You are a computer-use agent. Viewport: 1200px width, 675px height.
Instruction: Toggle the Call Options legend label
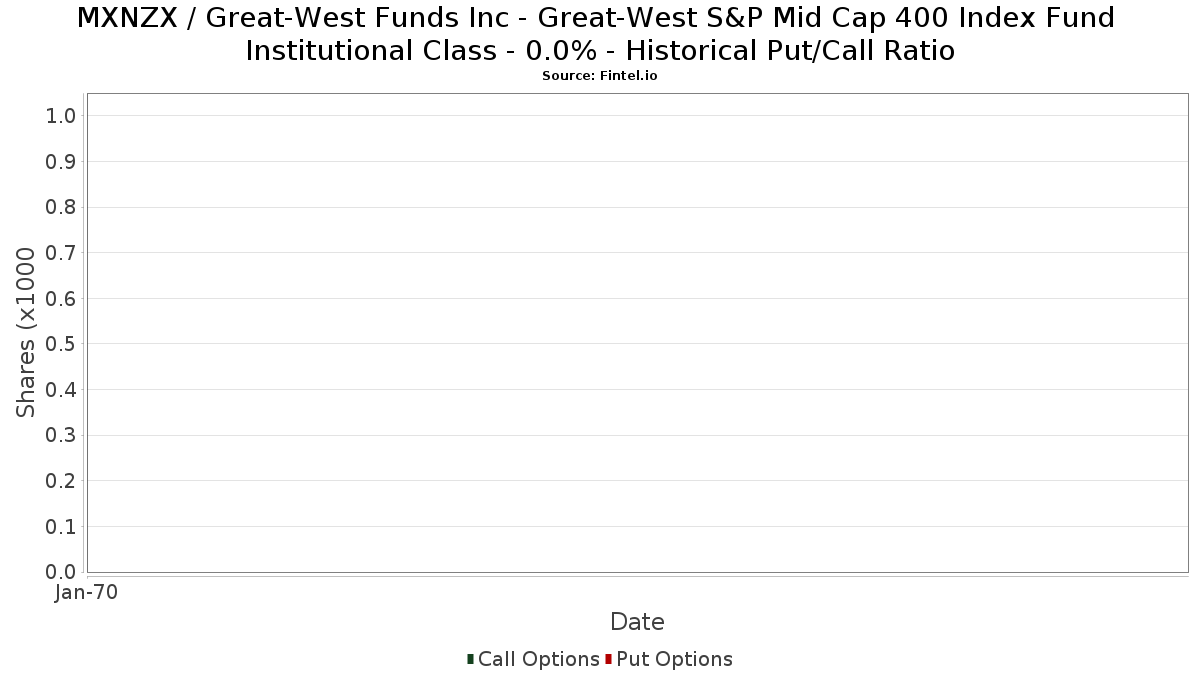[538, 659]
